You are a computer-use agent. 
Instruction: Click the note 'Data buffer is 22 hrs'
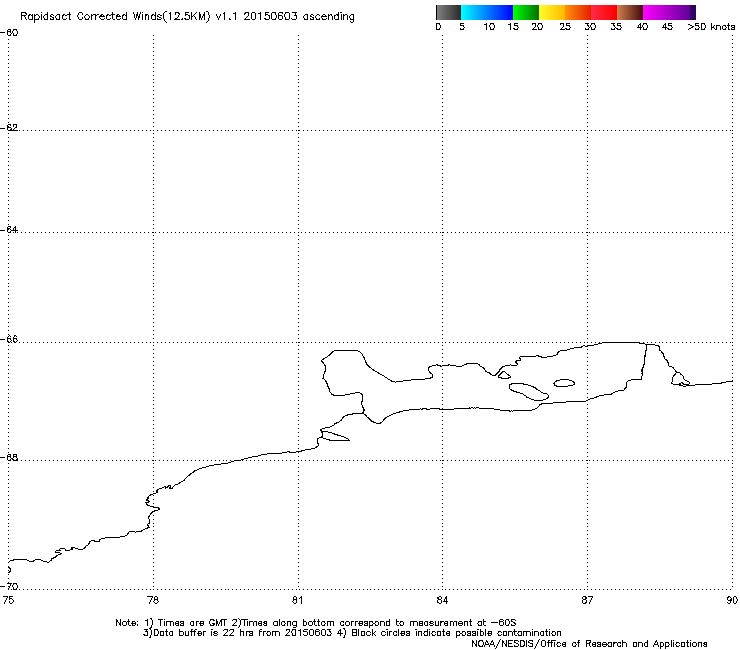pyautogui.click(x=204, y=633)
